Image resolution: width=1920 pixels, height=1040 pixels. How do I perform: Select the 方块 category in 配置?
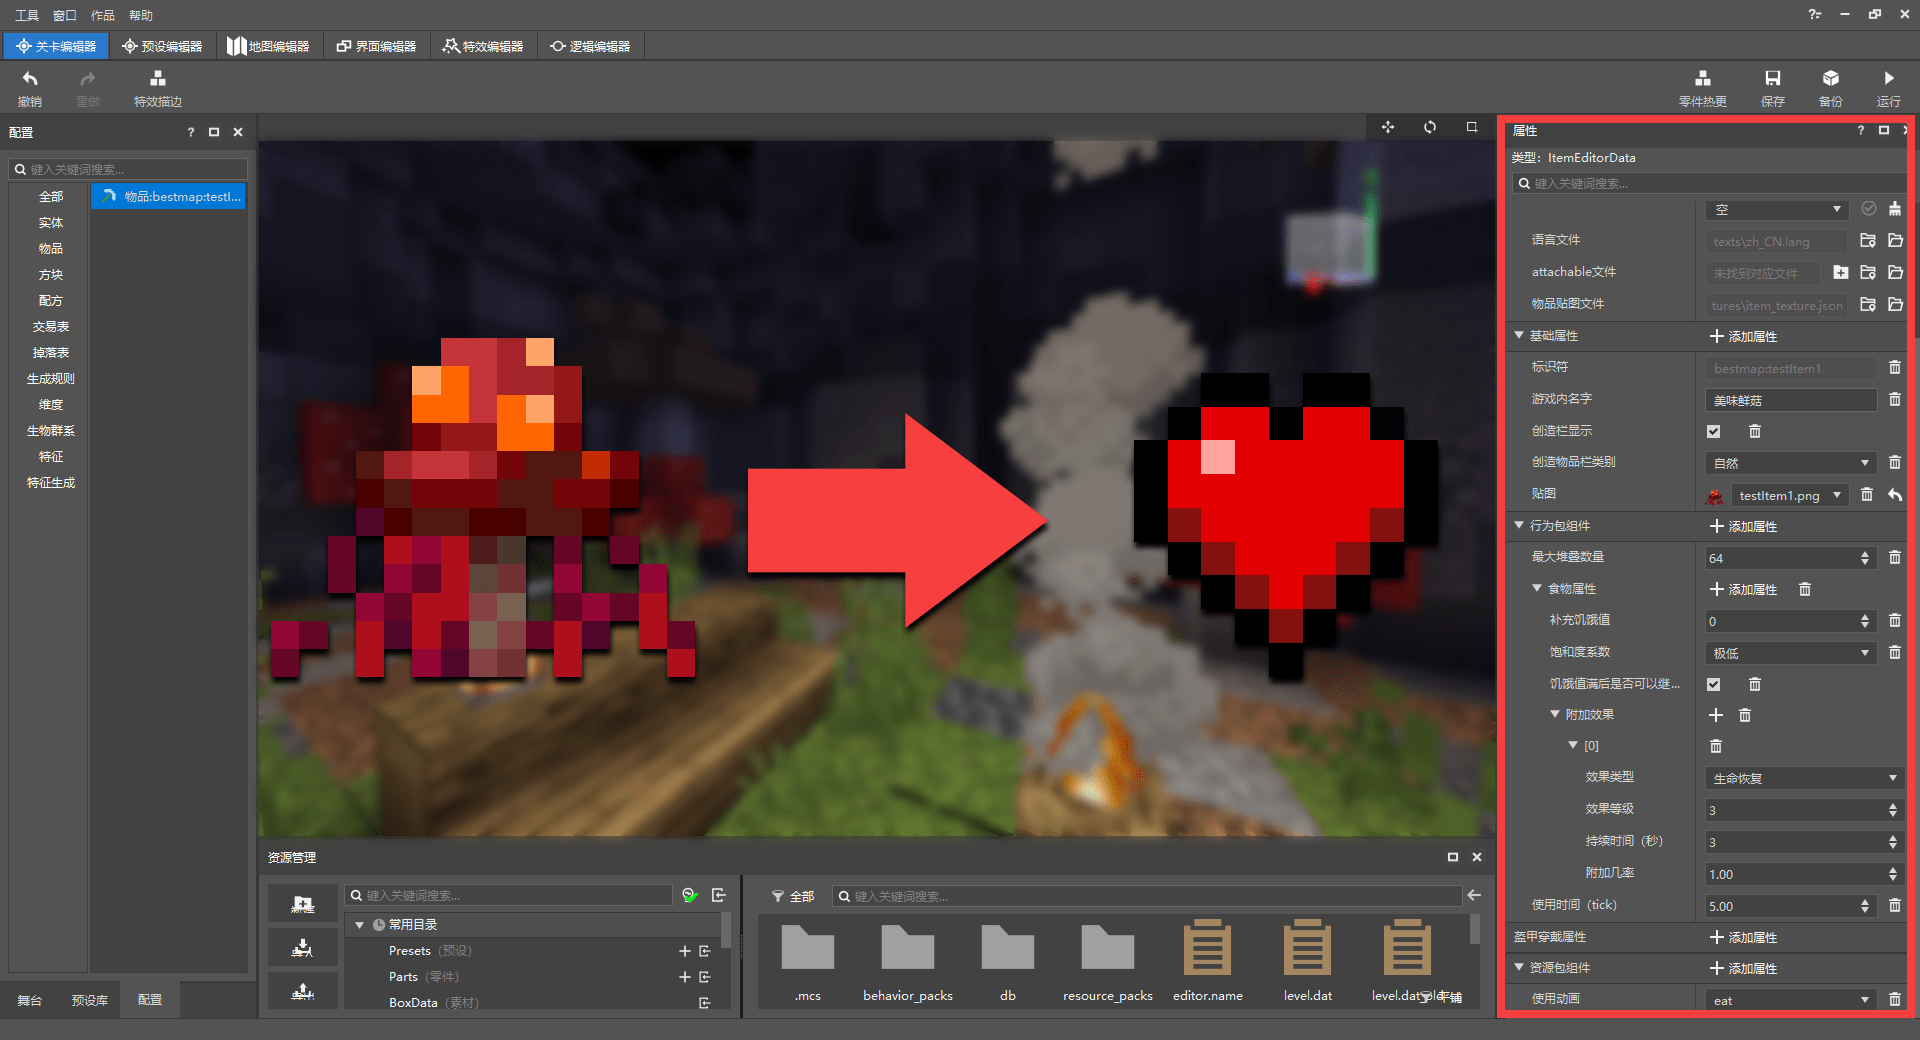click(x=50, y=274)
